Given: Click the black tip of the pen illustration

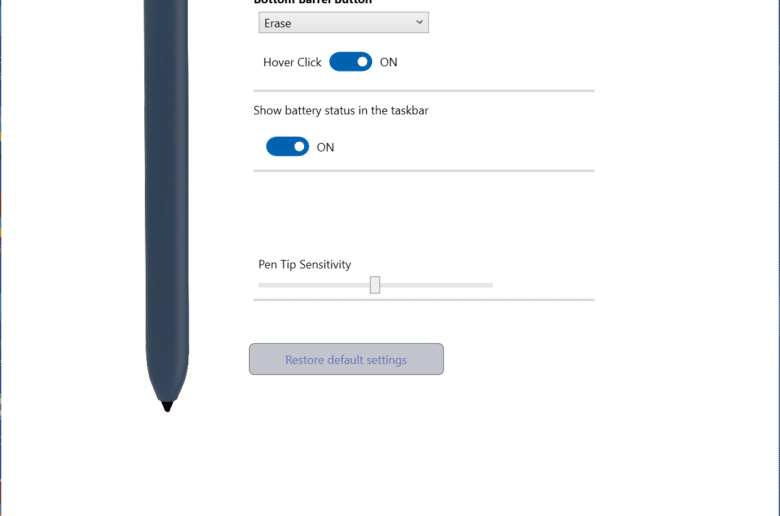Looking at the screenshot, I should coord(168,407).
